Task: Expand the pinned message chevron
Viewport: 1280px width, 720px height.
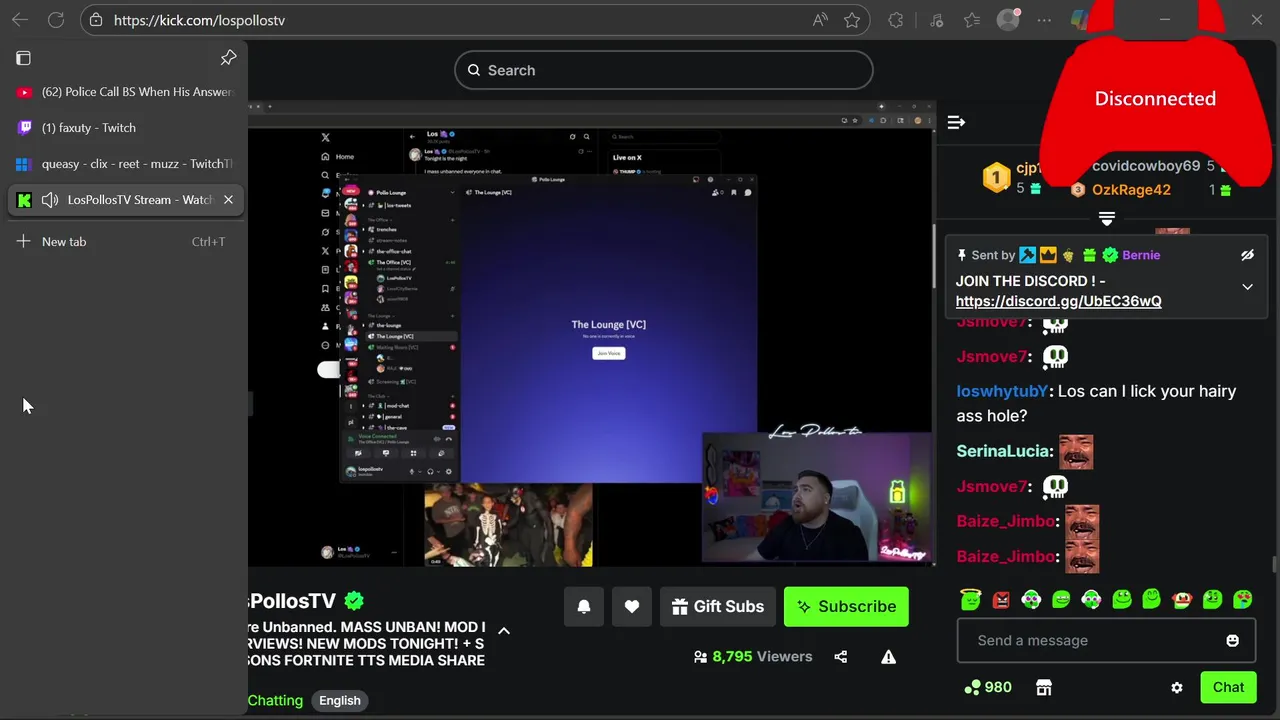Action: coord(1247,287)
